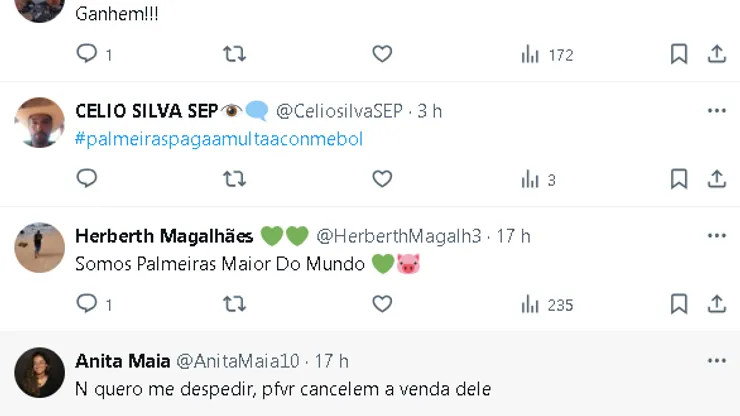This screenshot has width=740, height=416.
Task: Click Herberth Magalhães profile avatar
Action: 40,247
